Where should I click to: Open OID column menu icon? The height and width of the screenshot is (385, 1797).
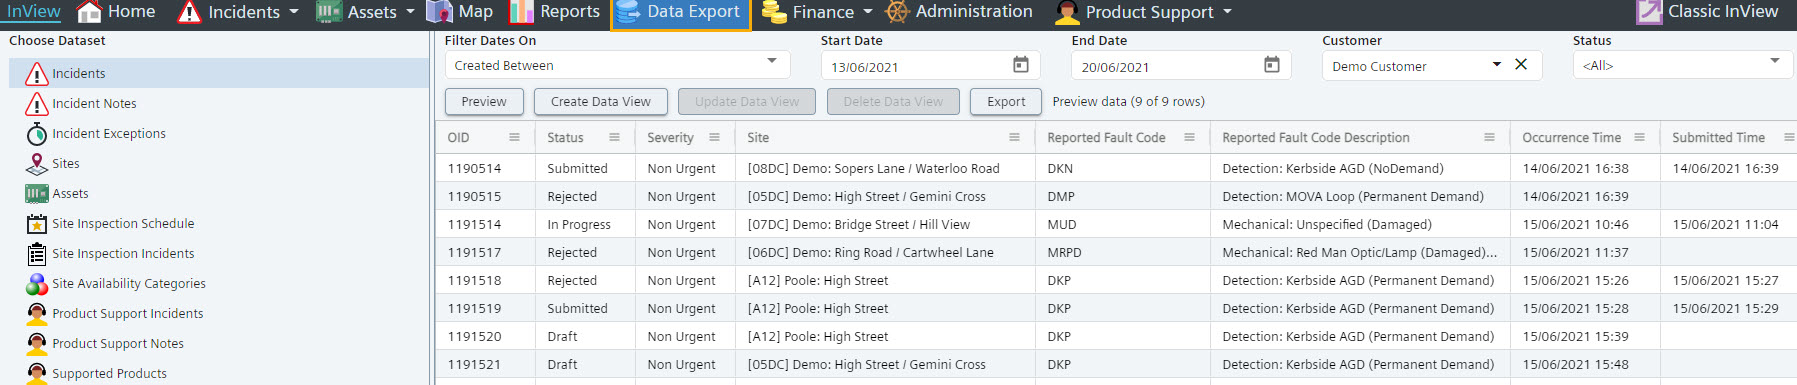click(514, 137)
